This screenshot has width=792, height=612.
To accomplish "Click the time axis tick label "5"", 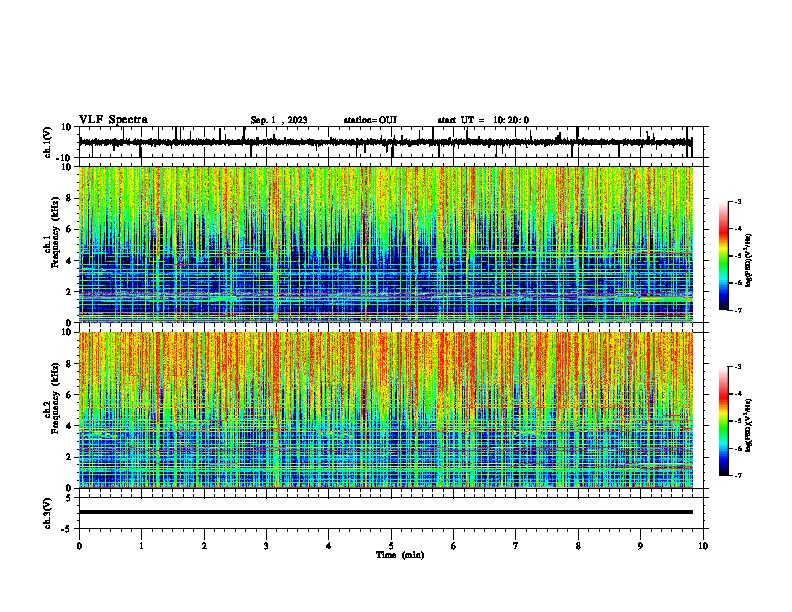I will click(x=391, y=546).
